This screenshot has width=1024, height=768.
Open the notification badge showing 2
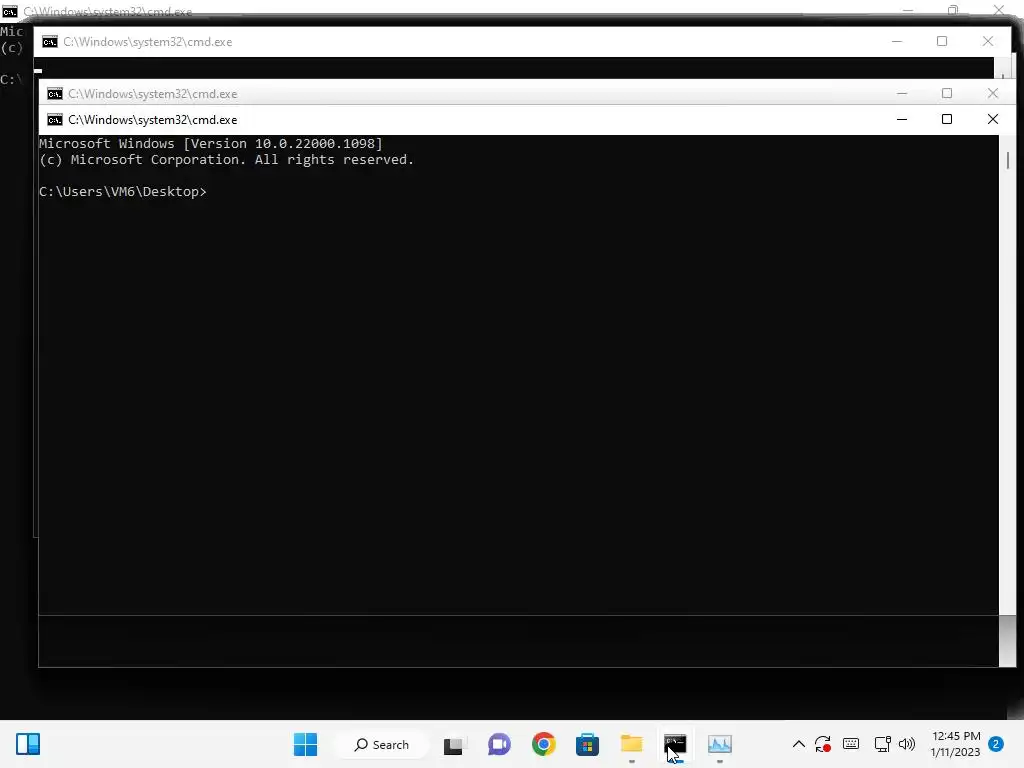click(996, 744)
